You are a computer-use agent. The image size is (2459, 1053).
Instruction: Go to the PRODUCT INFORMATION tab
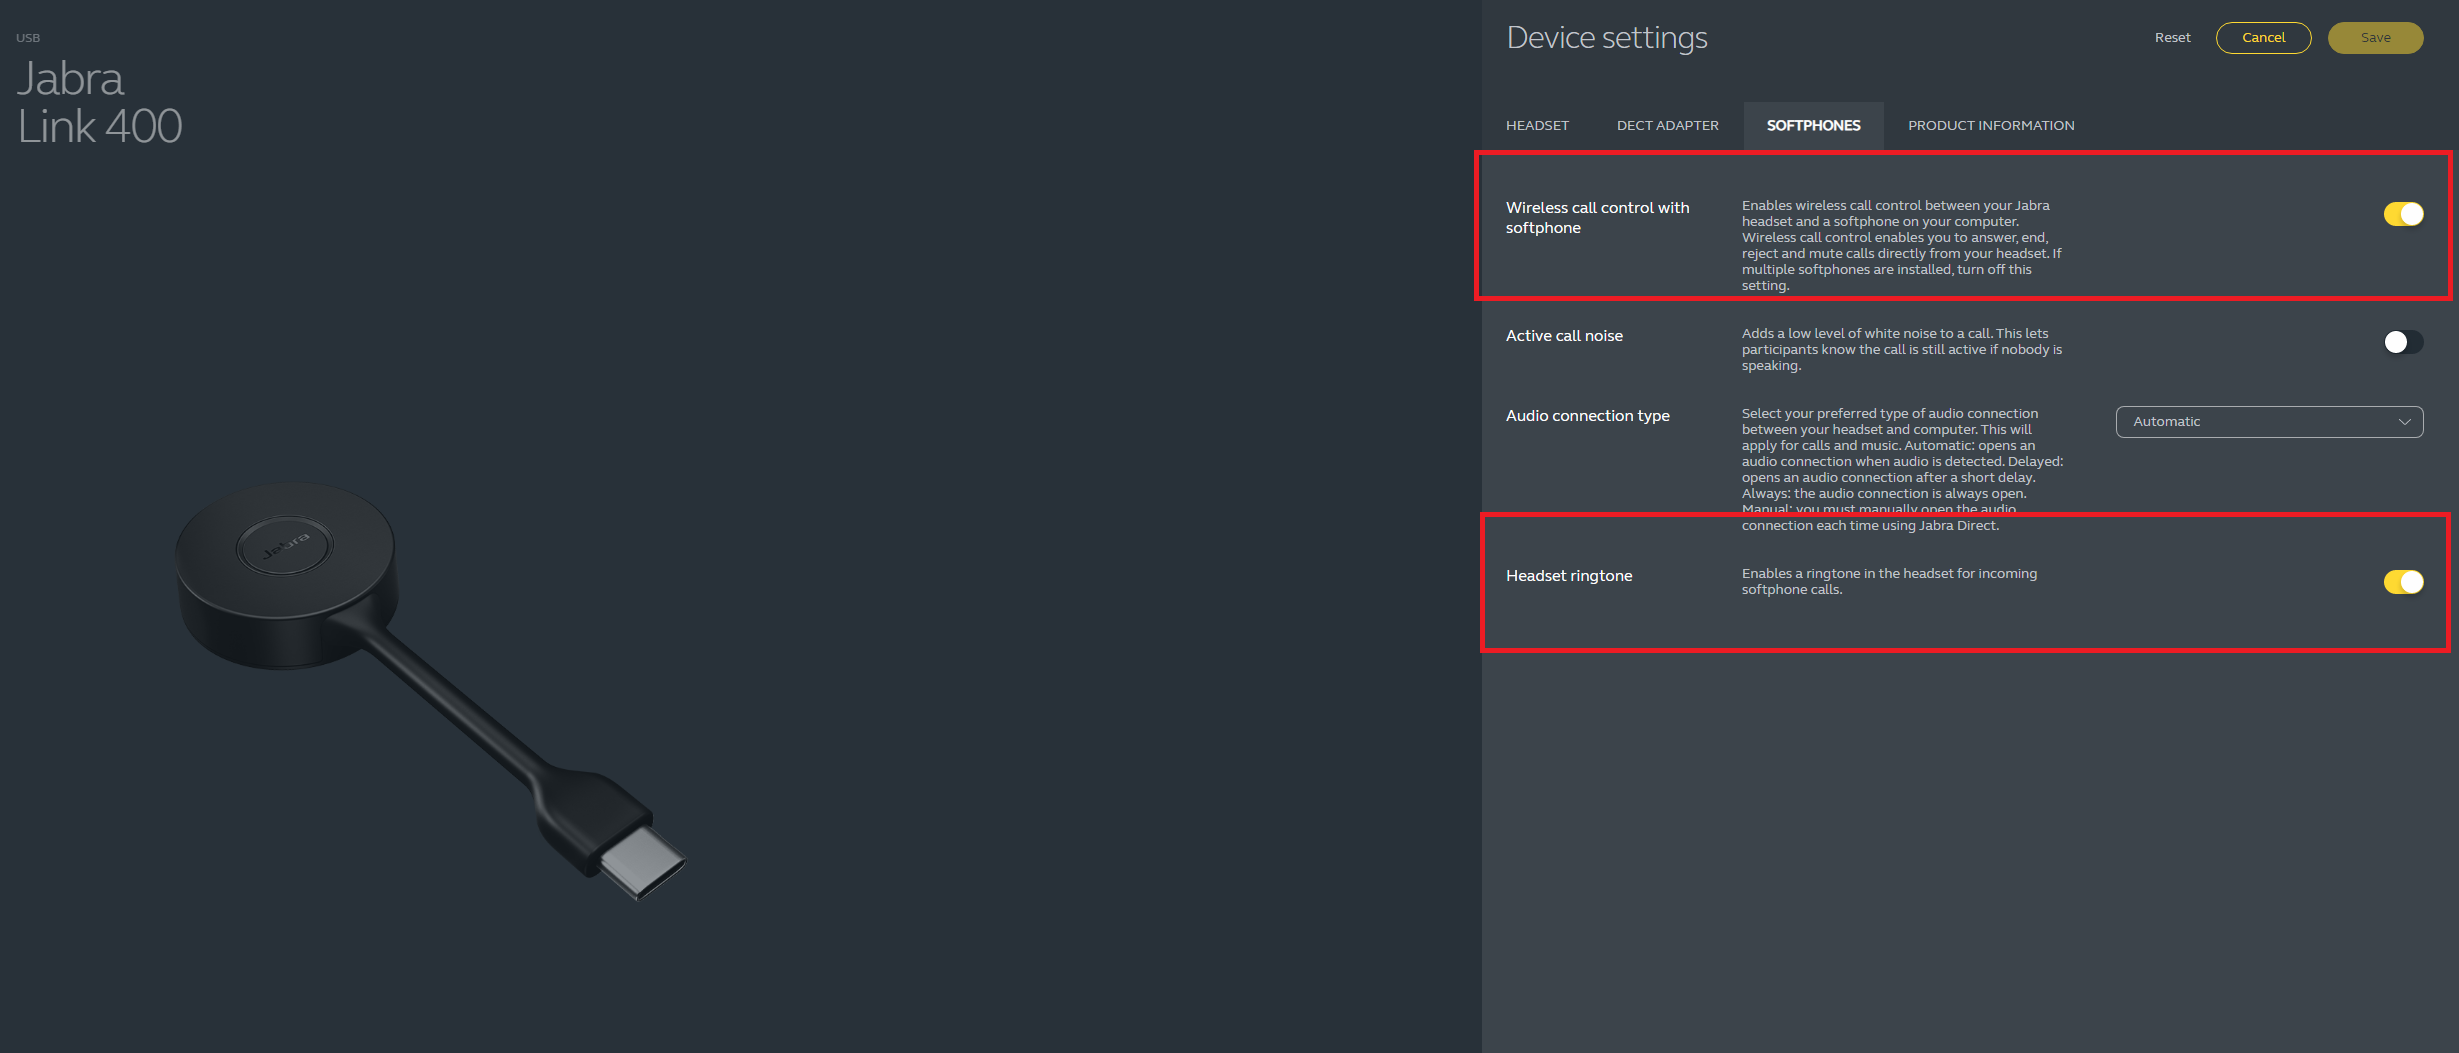[x=1990, y=126]
